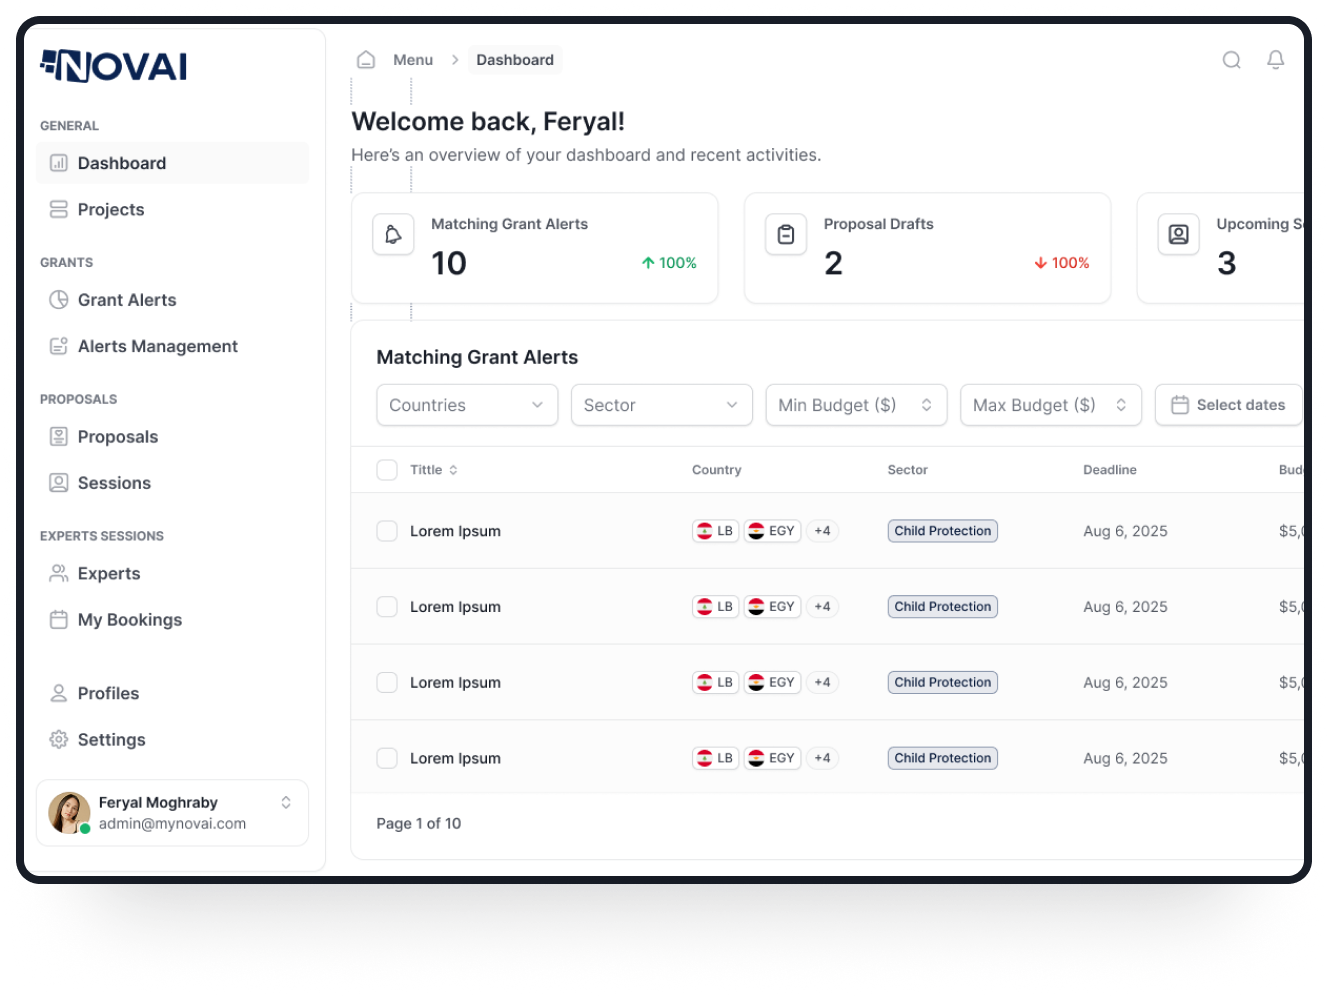Click the notification bell icon
Screen dimensions: 1328x996
1275,60
